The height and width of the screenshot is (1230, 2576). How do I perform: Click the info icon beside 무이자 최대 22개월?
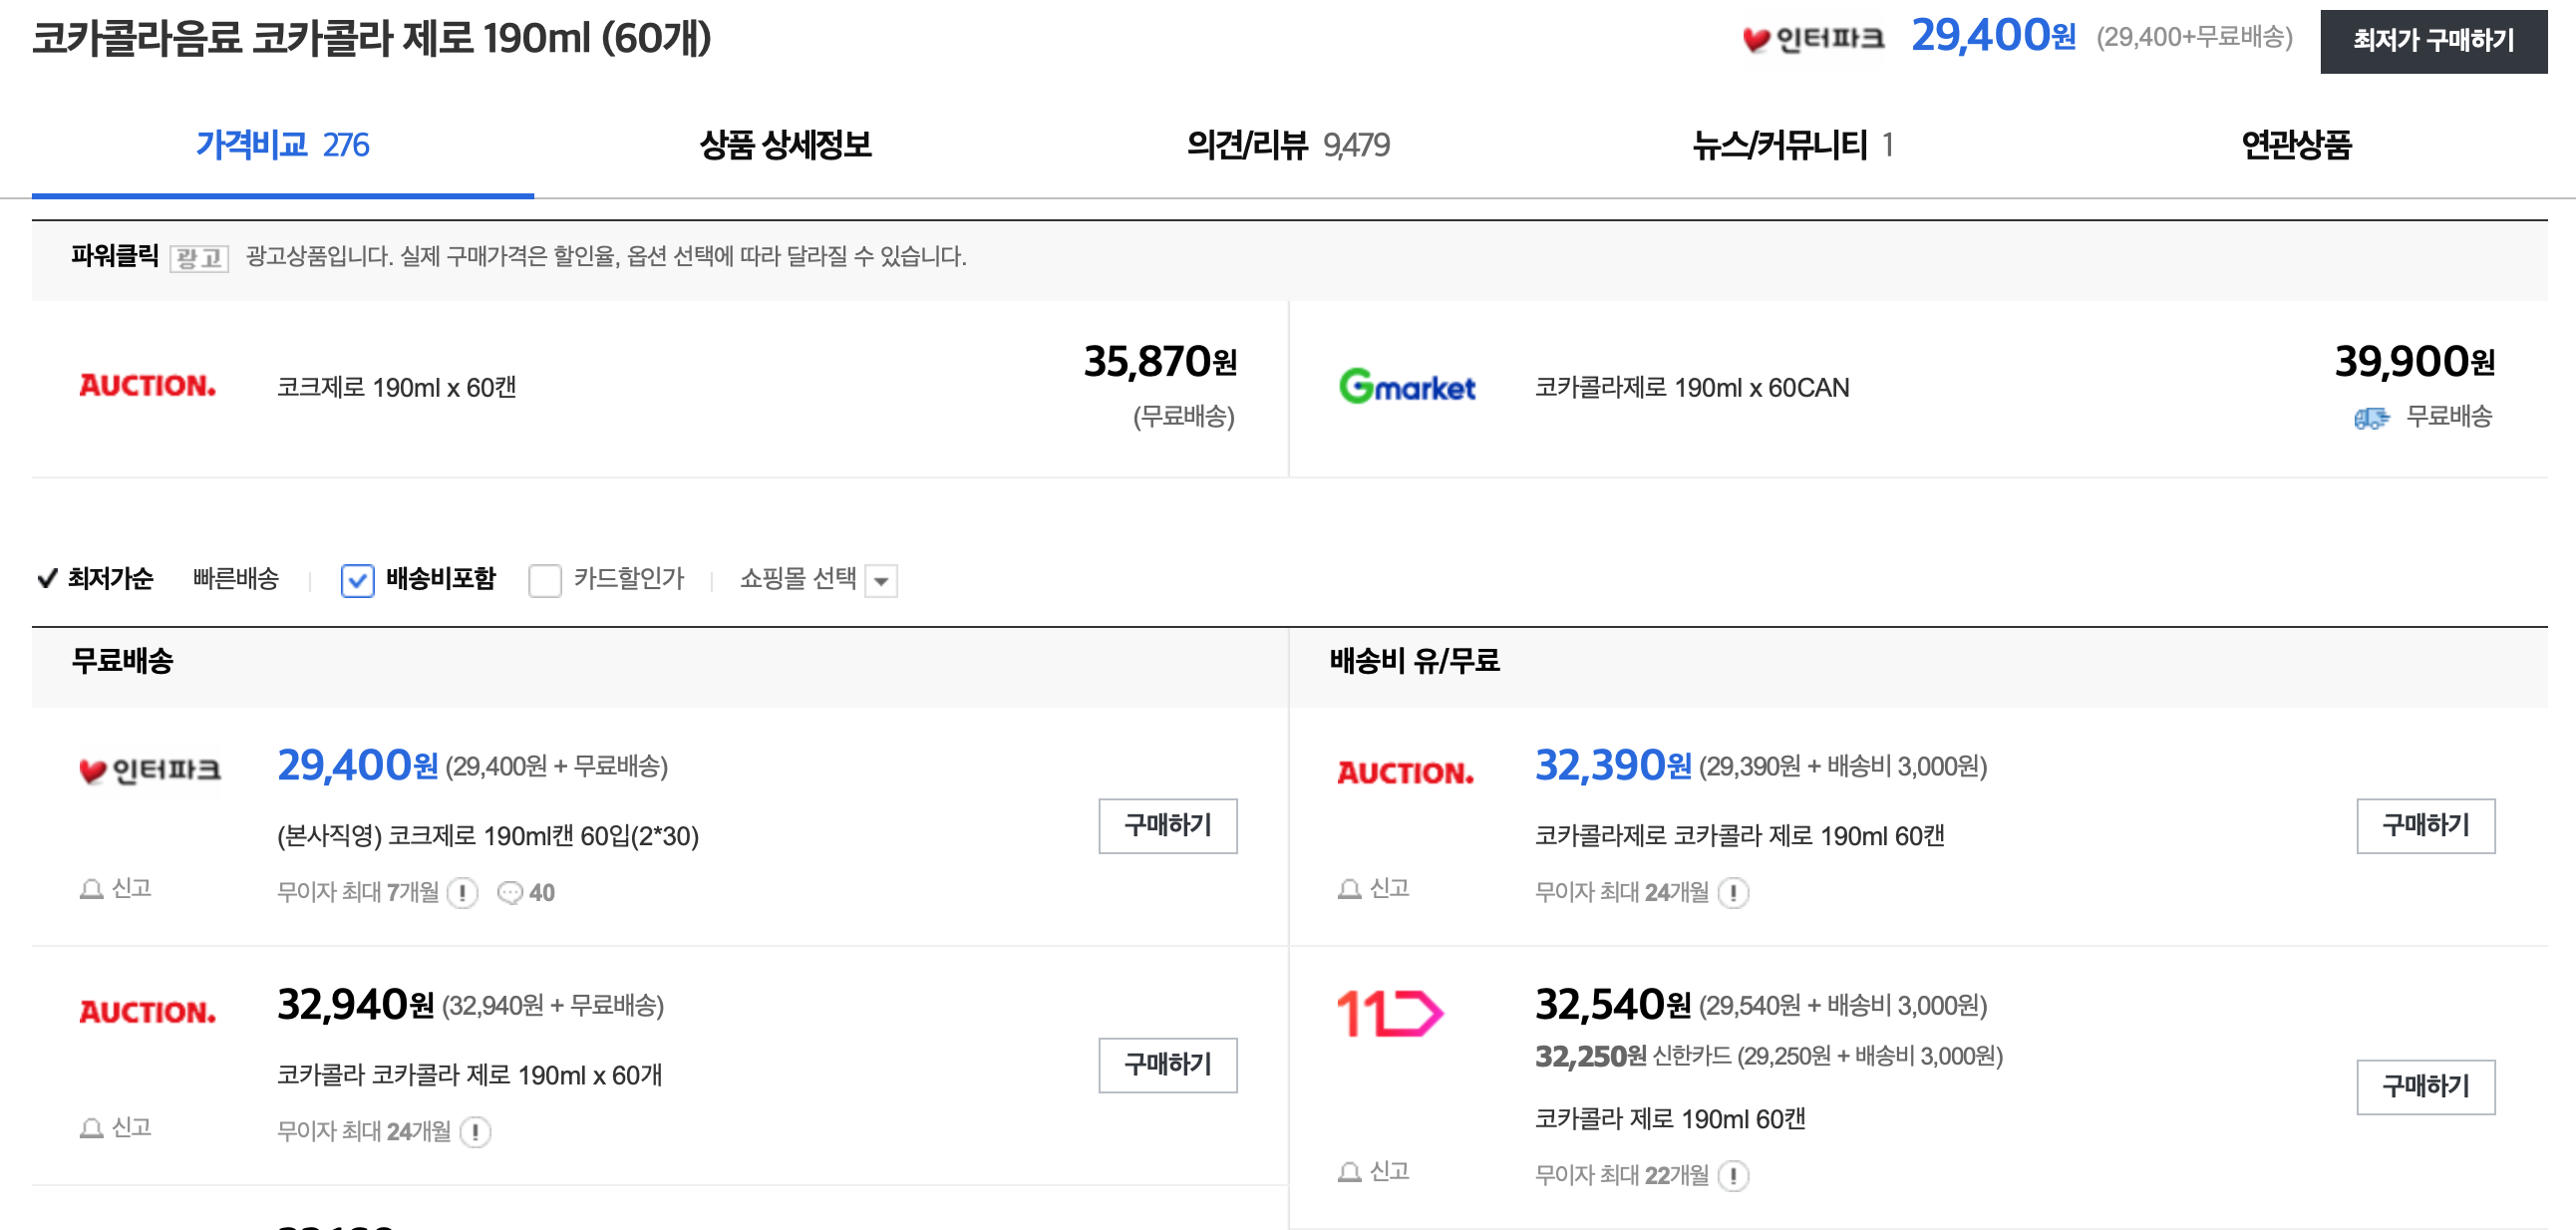pyautogui.click(x=1733, y=1175)
